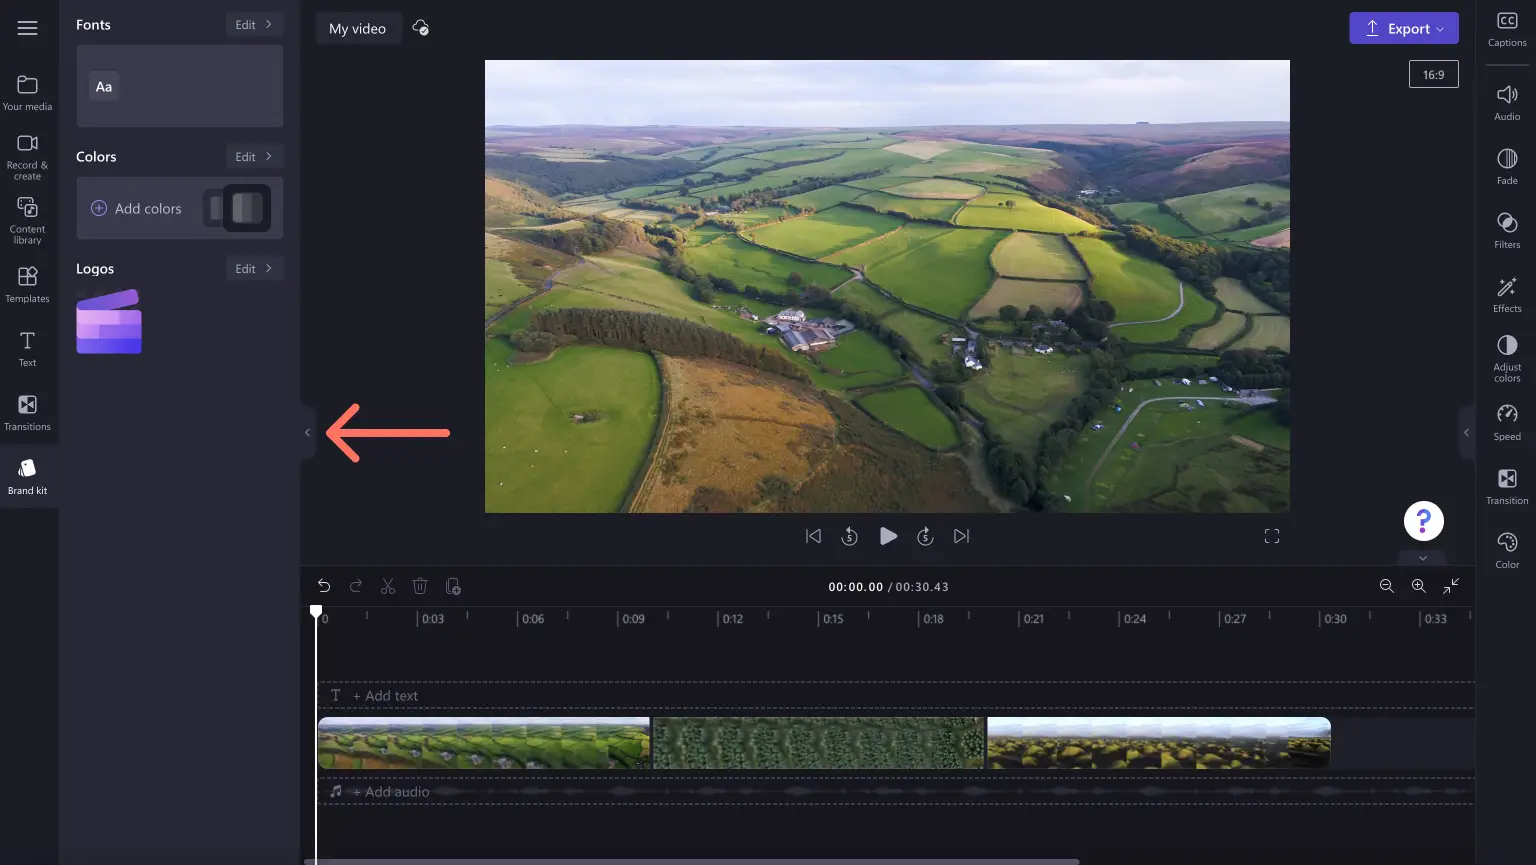Select the second forest video clip
1536x865 pixels.
pyautogui.click(x=819, y=743)
